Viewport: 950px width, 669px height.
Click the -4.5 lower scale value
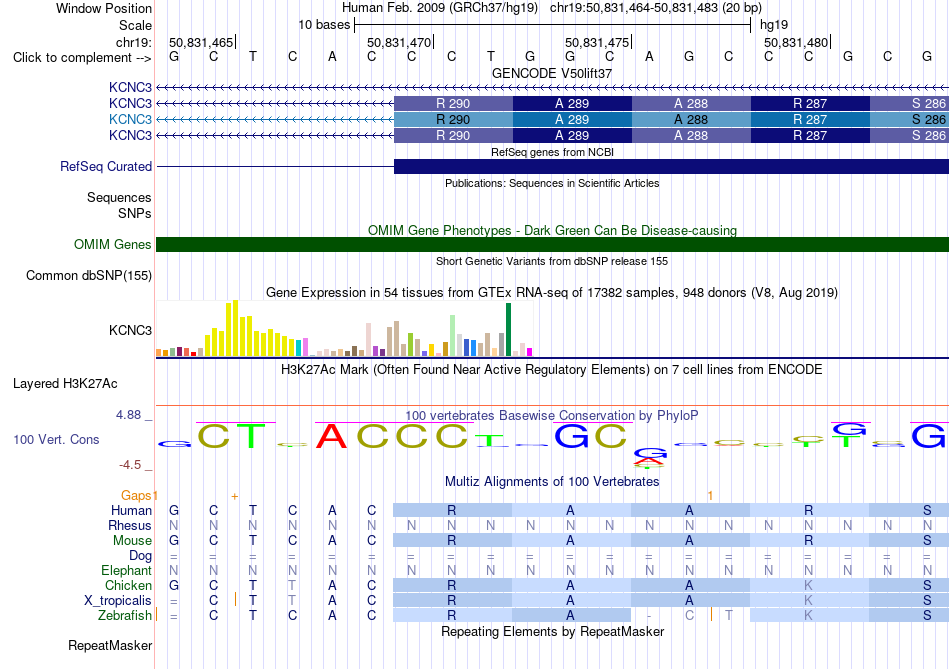130,465
